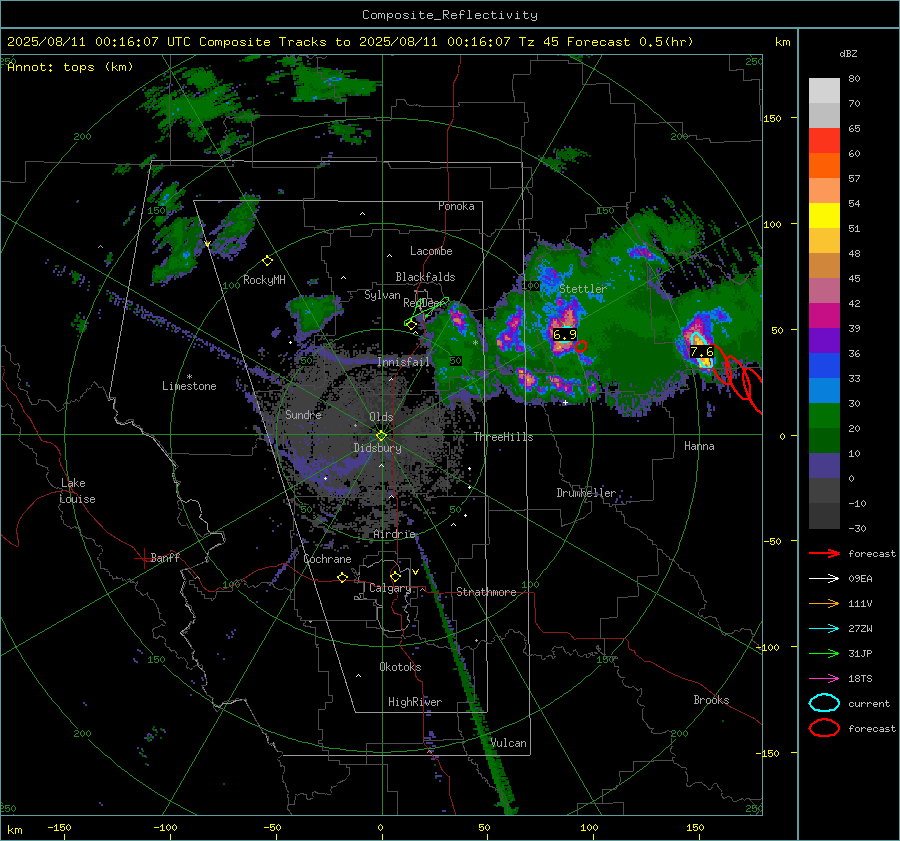Select the blue 33-36 dBZ color swatch
Image resolution: width=900 pixels, height=841 pixels.
coord(824,366)
